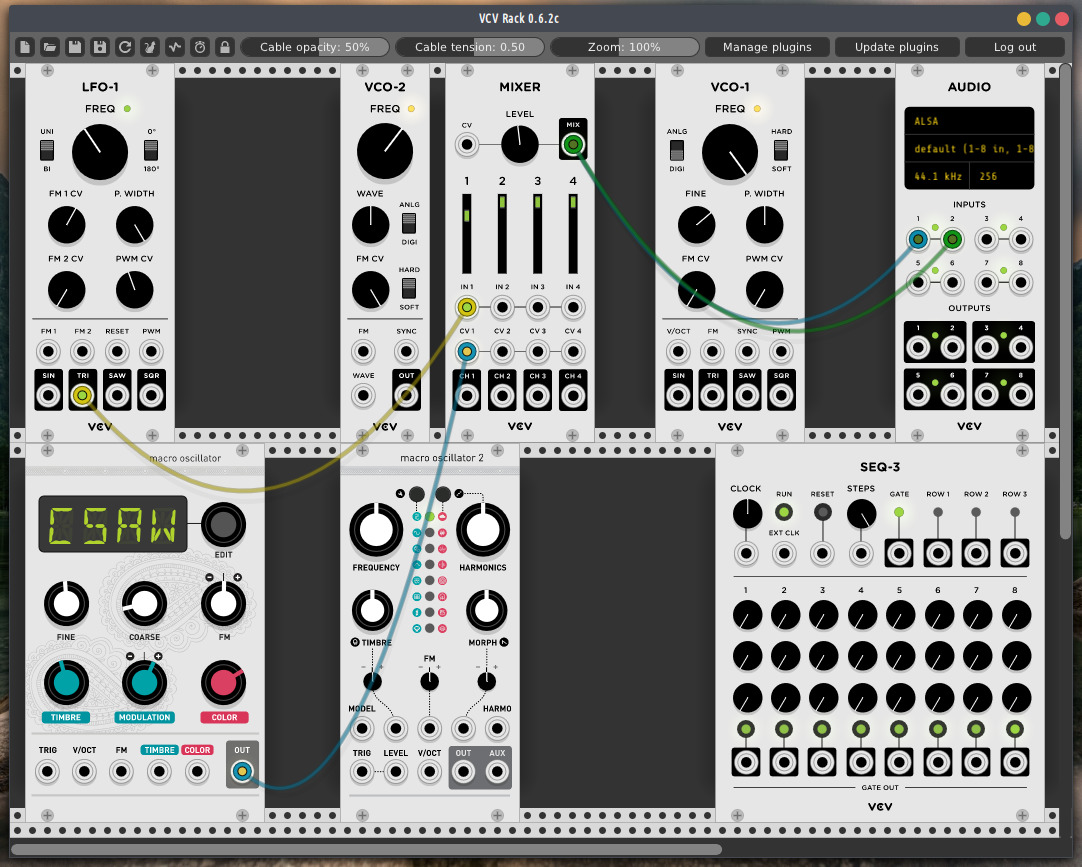The height and width of the screenshot is (867, 1082).
Task: Toggle the VCO-2 ANLG/DIGI switch
Action: coord(409,223)
